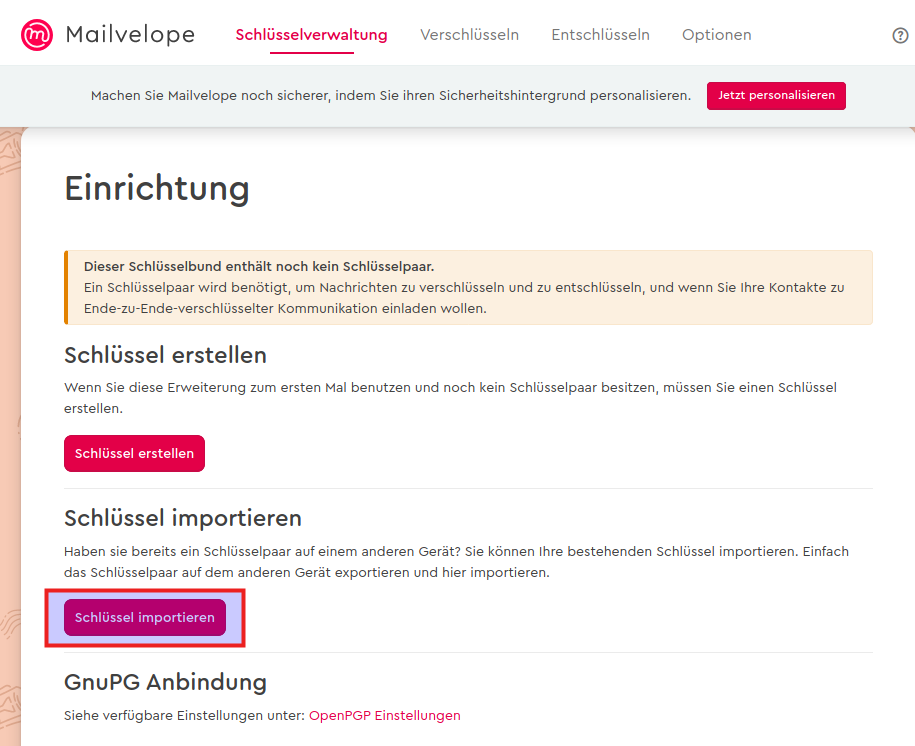Viewport: 915px width, 746px height.
Task: Click the text 'Machen Sie Mailvelope noch sicherer'
Action: (x=211, y=96)
